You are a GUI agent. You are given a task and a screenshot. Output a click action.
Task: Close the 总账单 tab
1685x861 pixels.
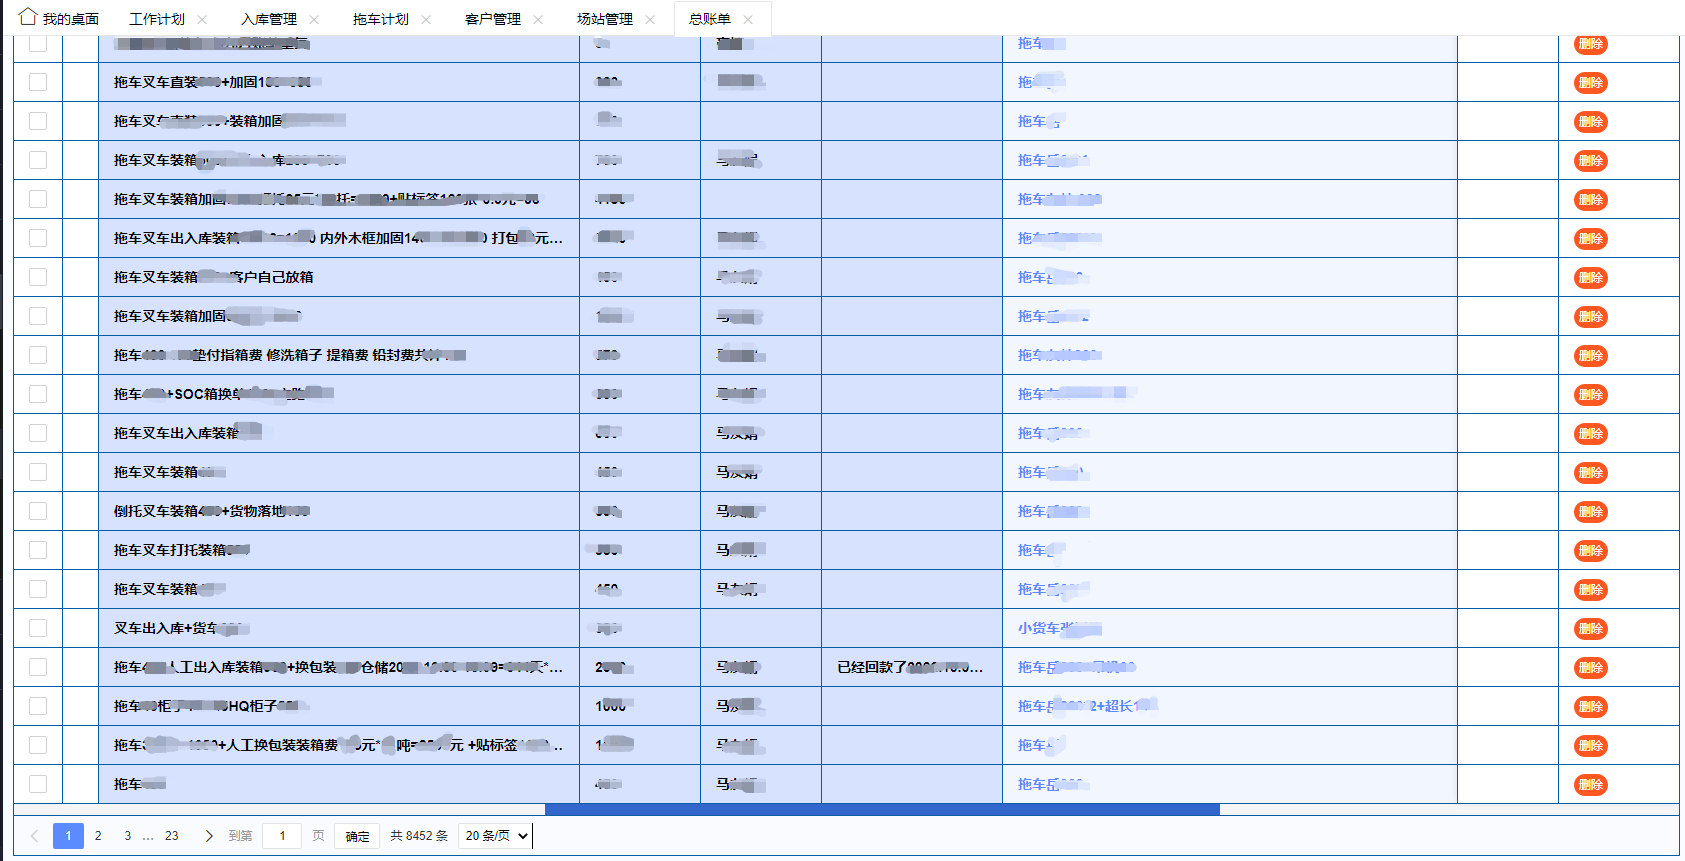point(748,19)
